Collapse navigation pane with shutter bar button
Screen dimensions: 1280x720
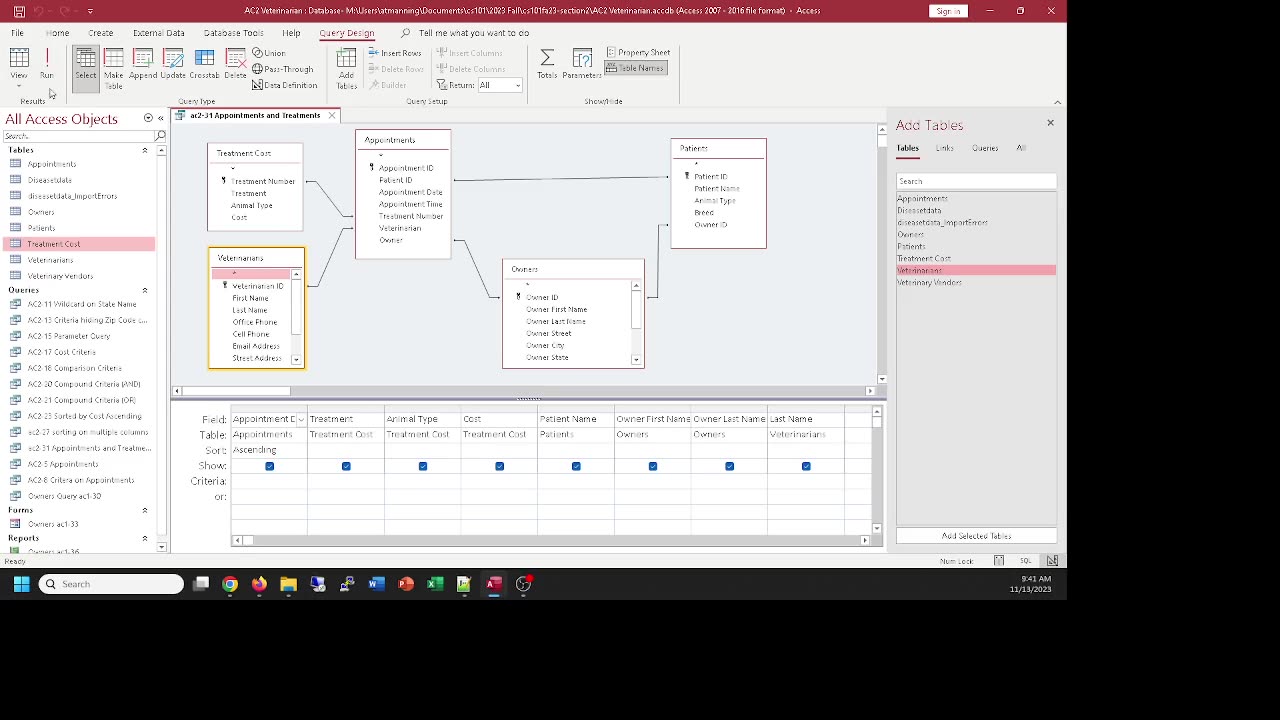tap(161, 118)
